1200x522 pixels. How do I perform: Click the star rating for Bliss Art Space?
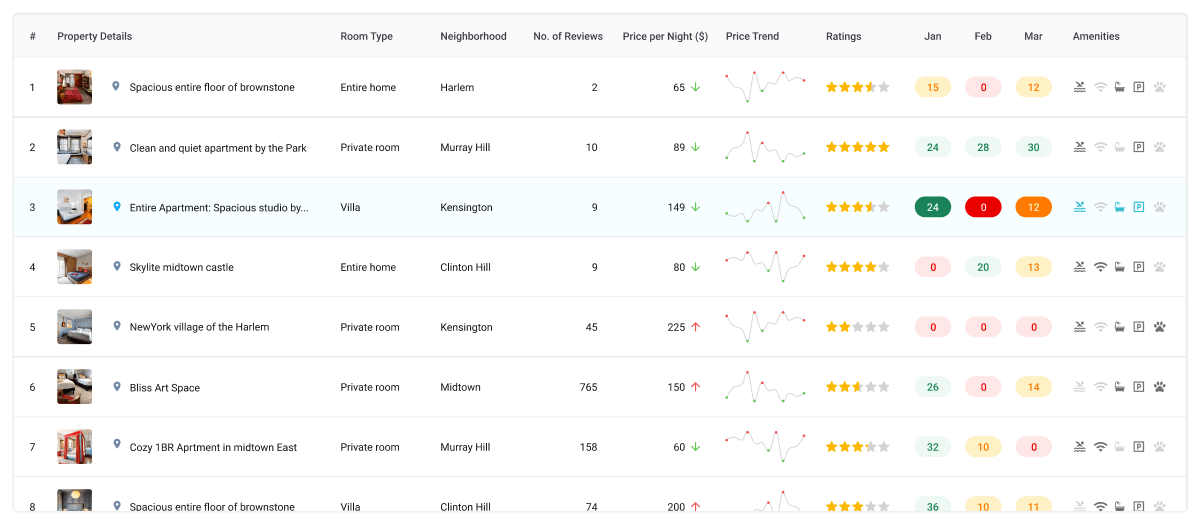[x=857, y=387]
